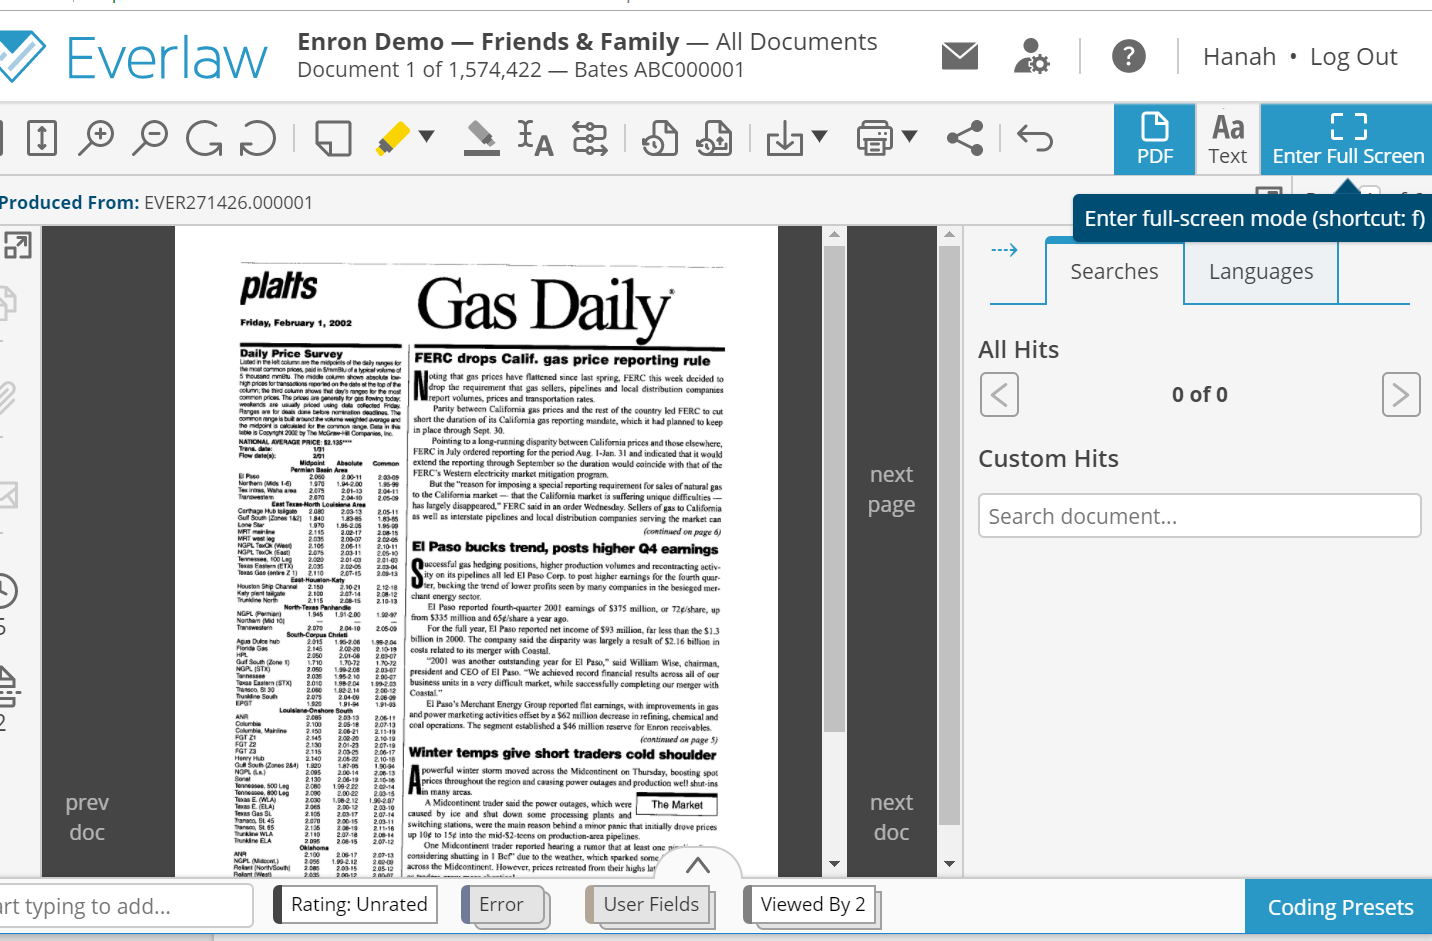Download the document

click(785, 138)
